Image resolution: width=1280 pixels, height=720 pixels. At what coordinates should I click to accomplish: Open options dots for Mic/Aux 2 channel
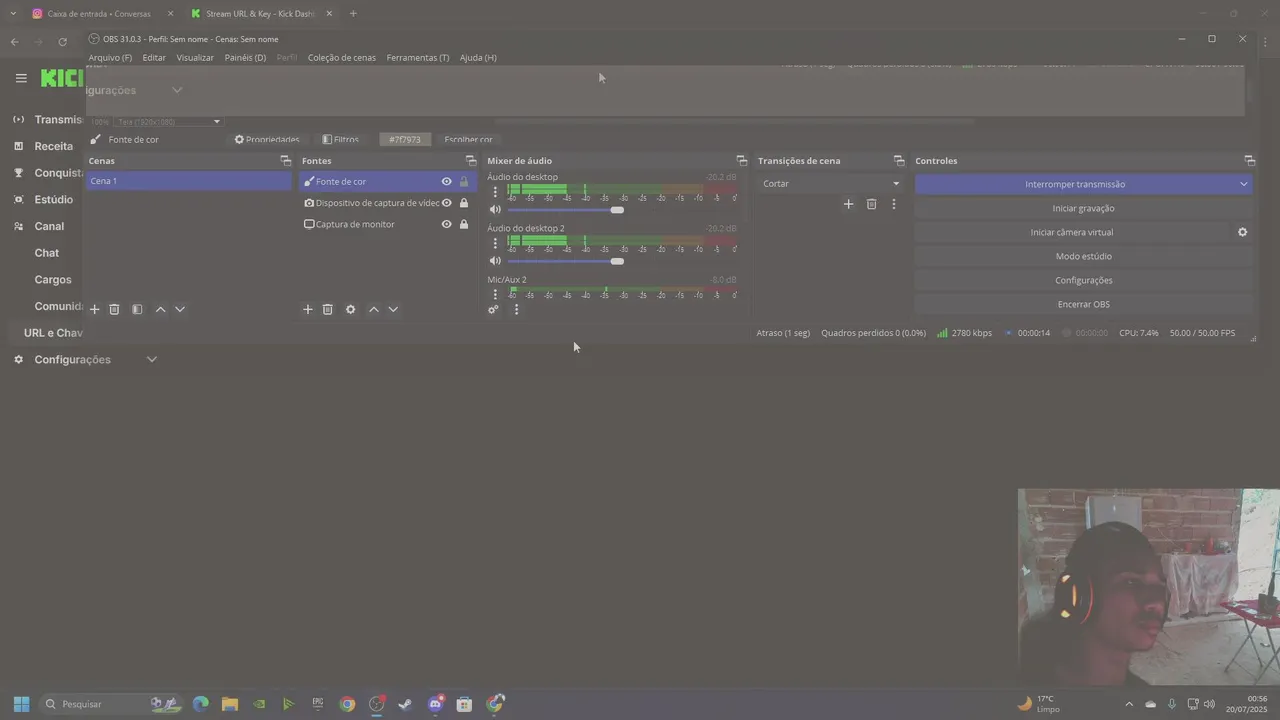(495, 294)
